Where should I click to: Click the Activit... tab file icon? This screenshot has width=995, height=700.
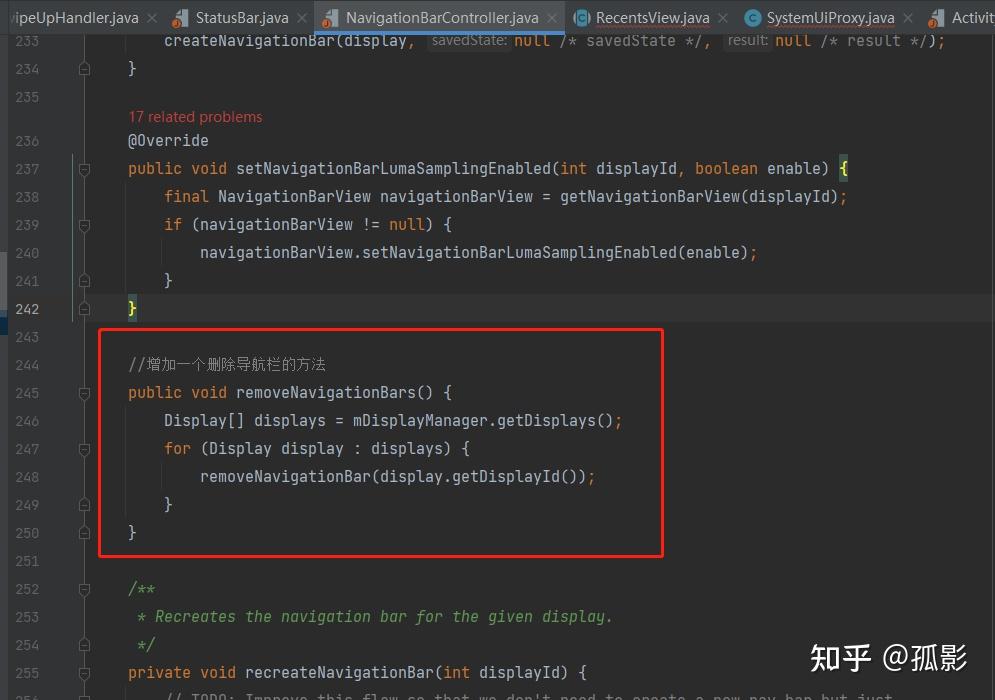point(937,18)
